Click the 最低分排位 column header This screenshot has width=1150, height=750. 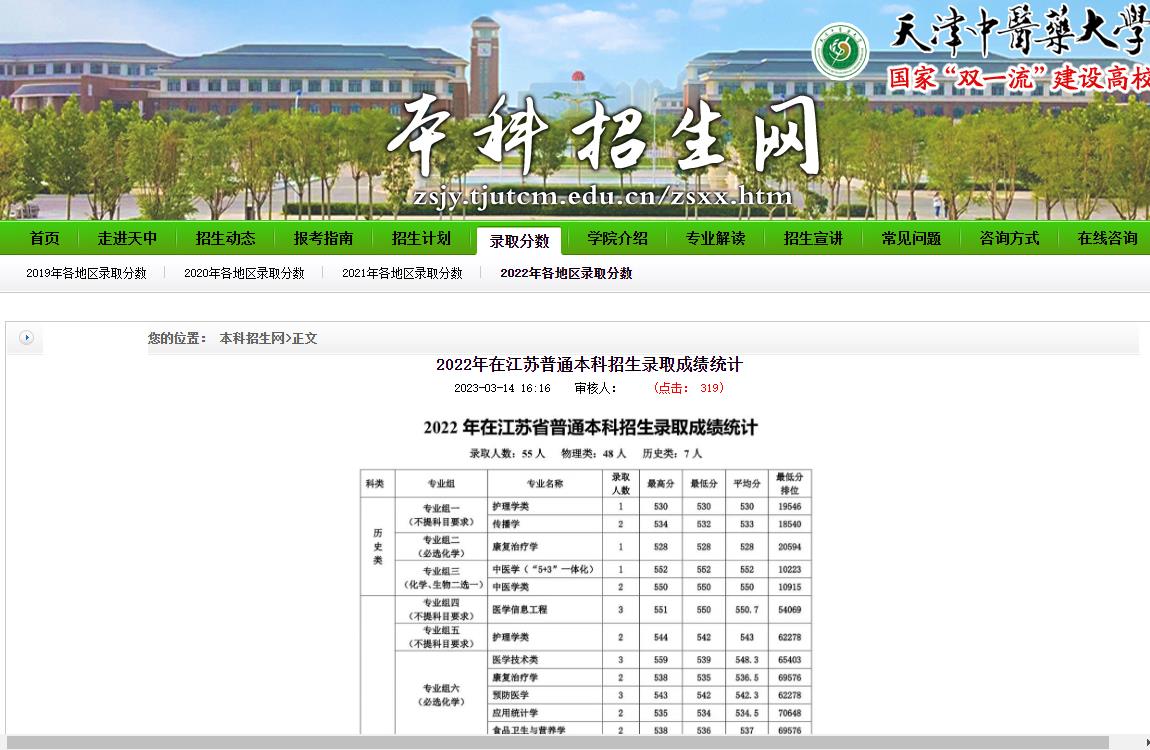point(790,484)
